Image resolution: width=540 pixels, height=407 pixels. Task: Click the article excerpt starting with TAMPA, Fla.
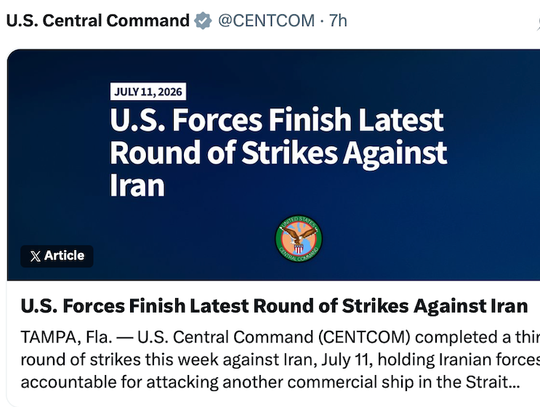coord(280,359)
